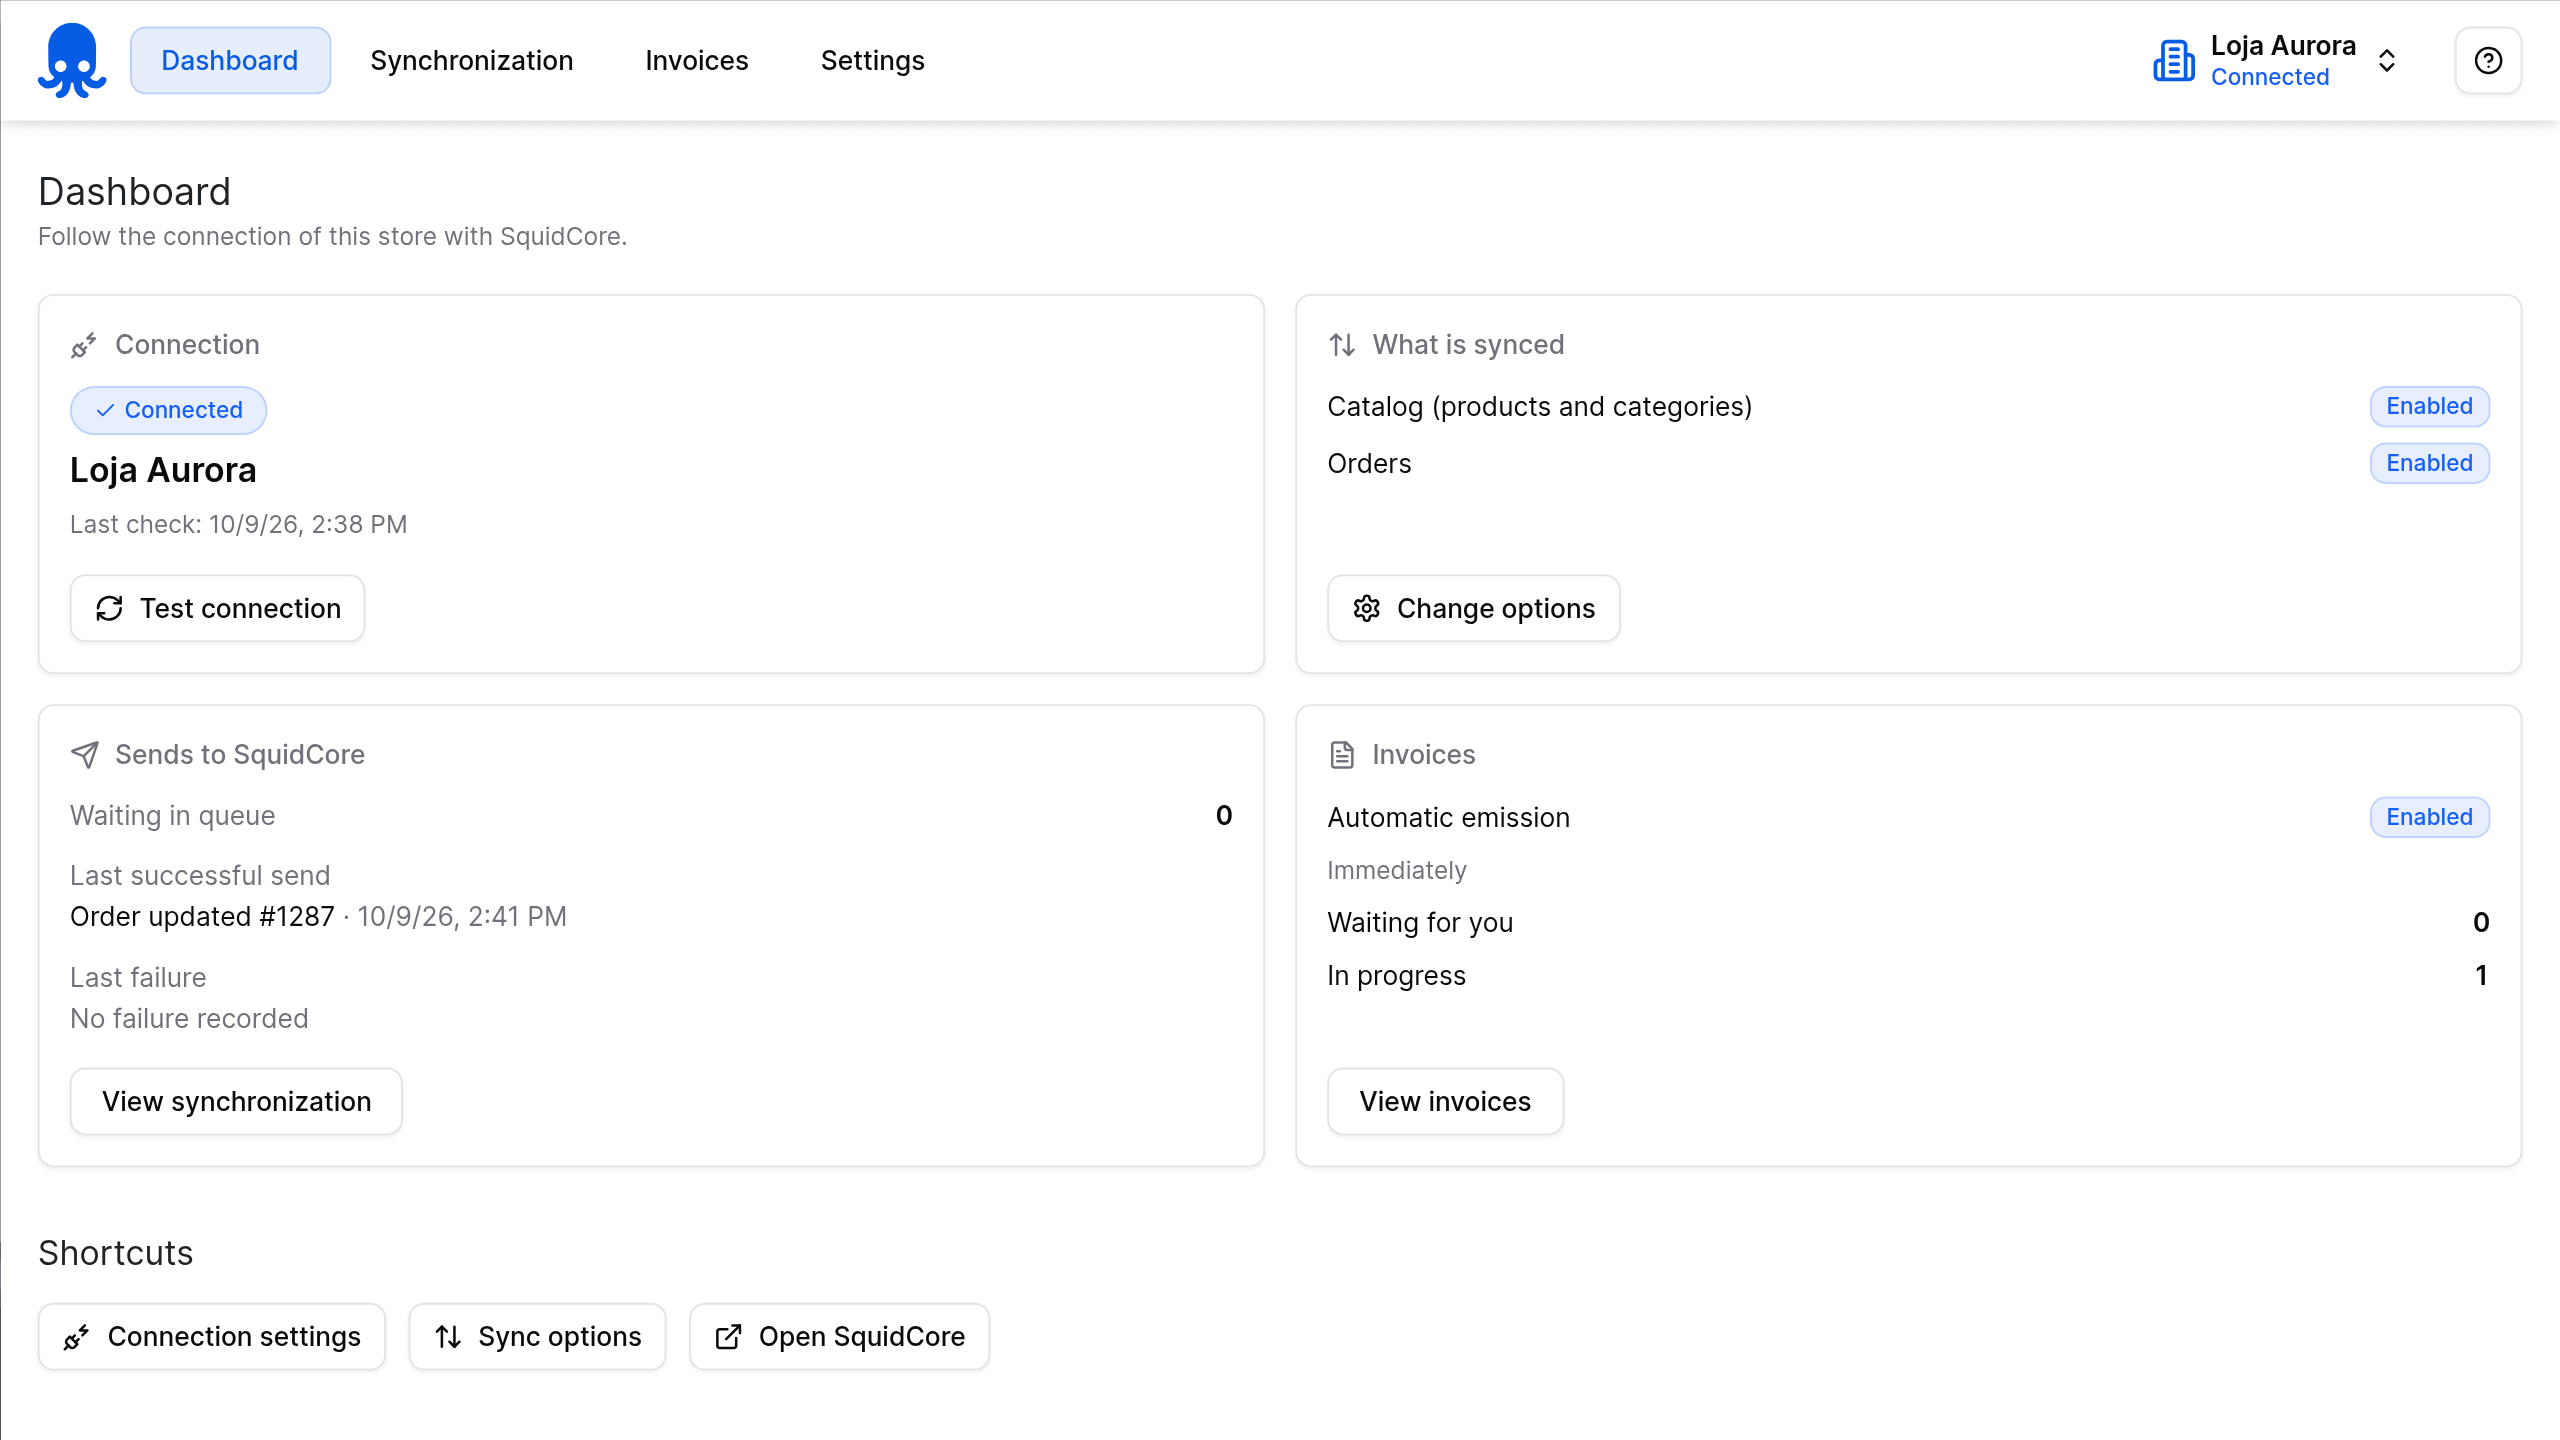Go to the Invoices tab
The height and width of the screenshot is (1440, 2560).
(697, 60)
